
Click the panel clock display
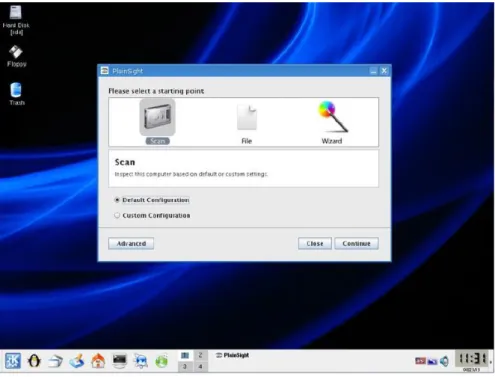click(x=472, y=359)
